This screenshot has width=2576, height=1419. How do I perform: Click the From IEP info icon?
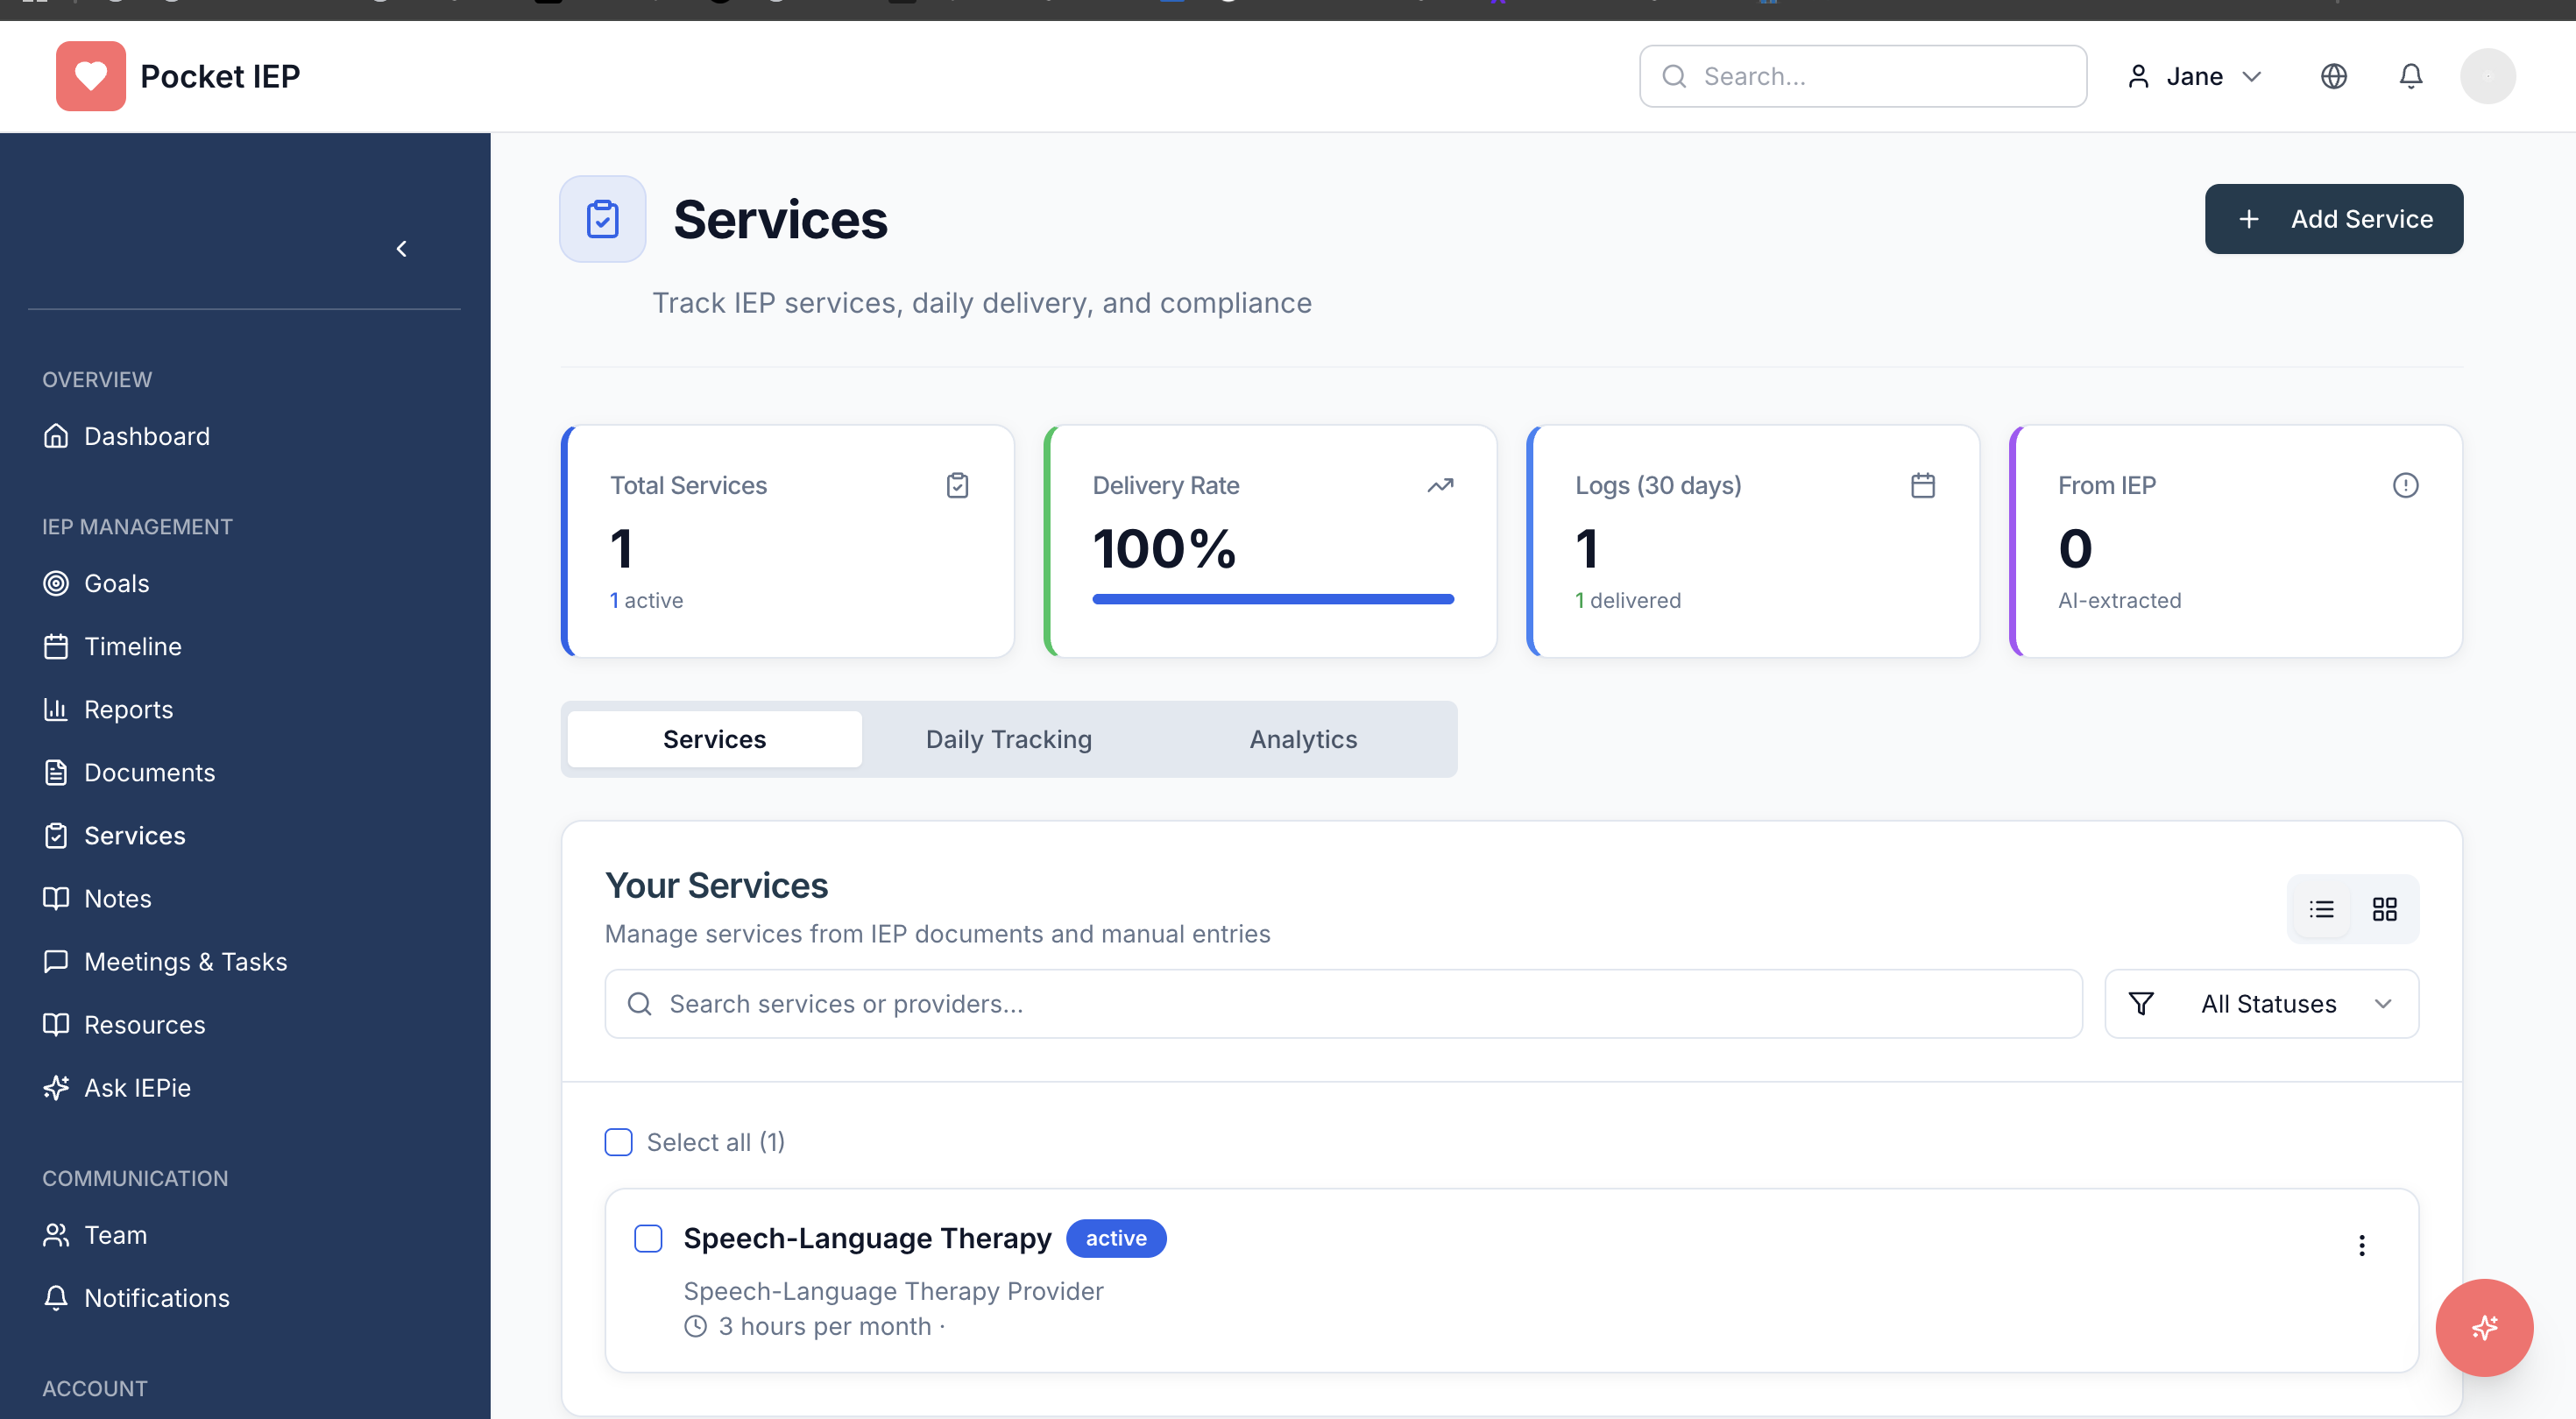2405,485
